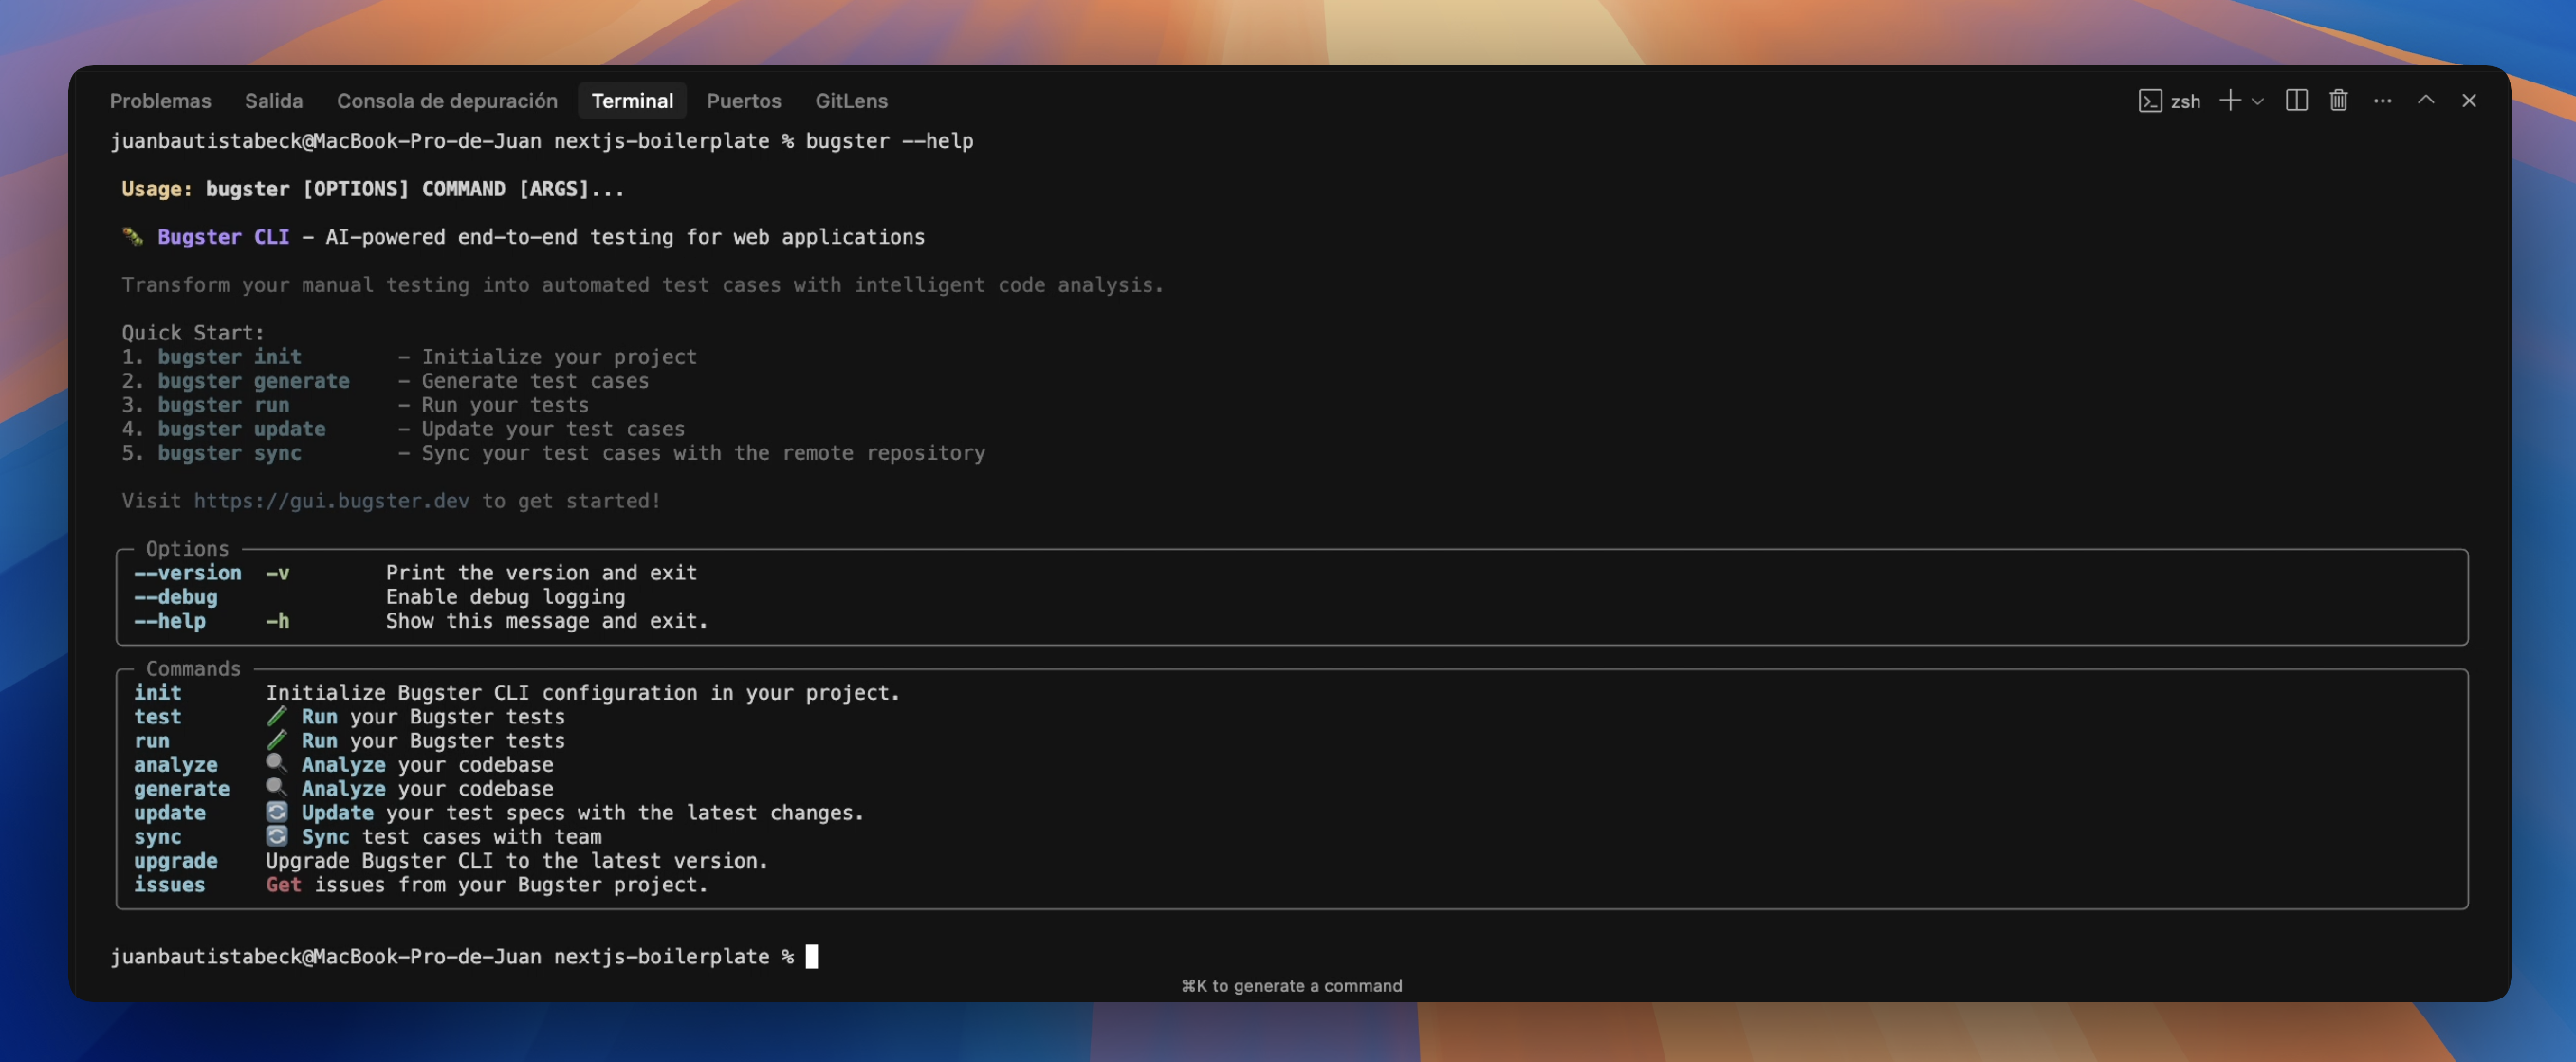Kill terminal with the trash icon
Viewport: 2576px width, 1062px height.
(x=2338, y=100)
